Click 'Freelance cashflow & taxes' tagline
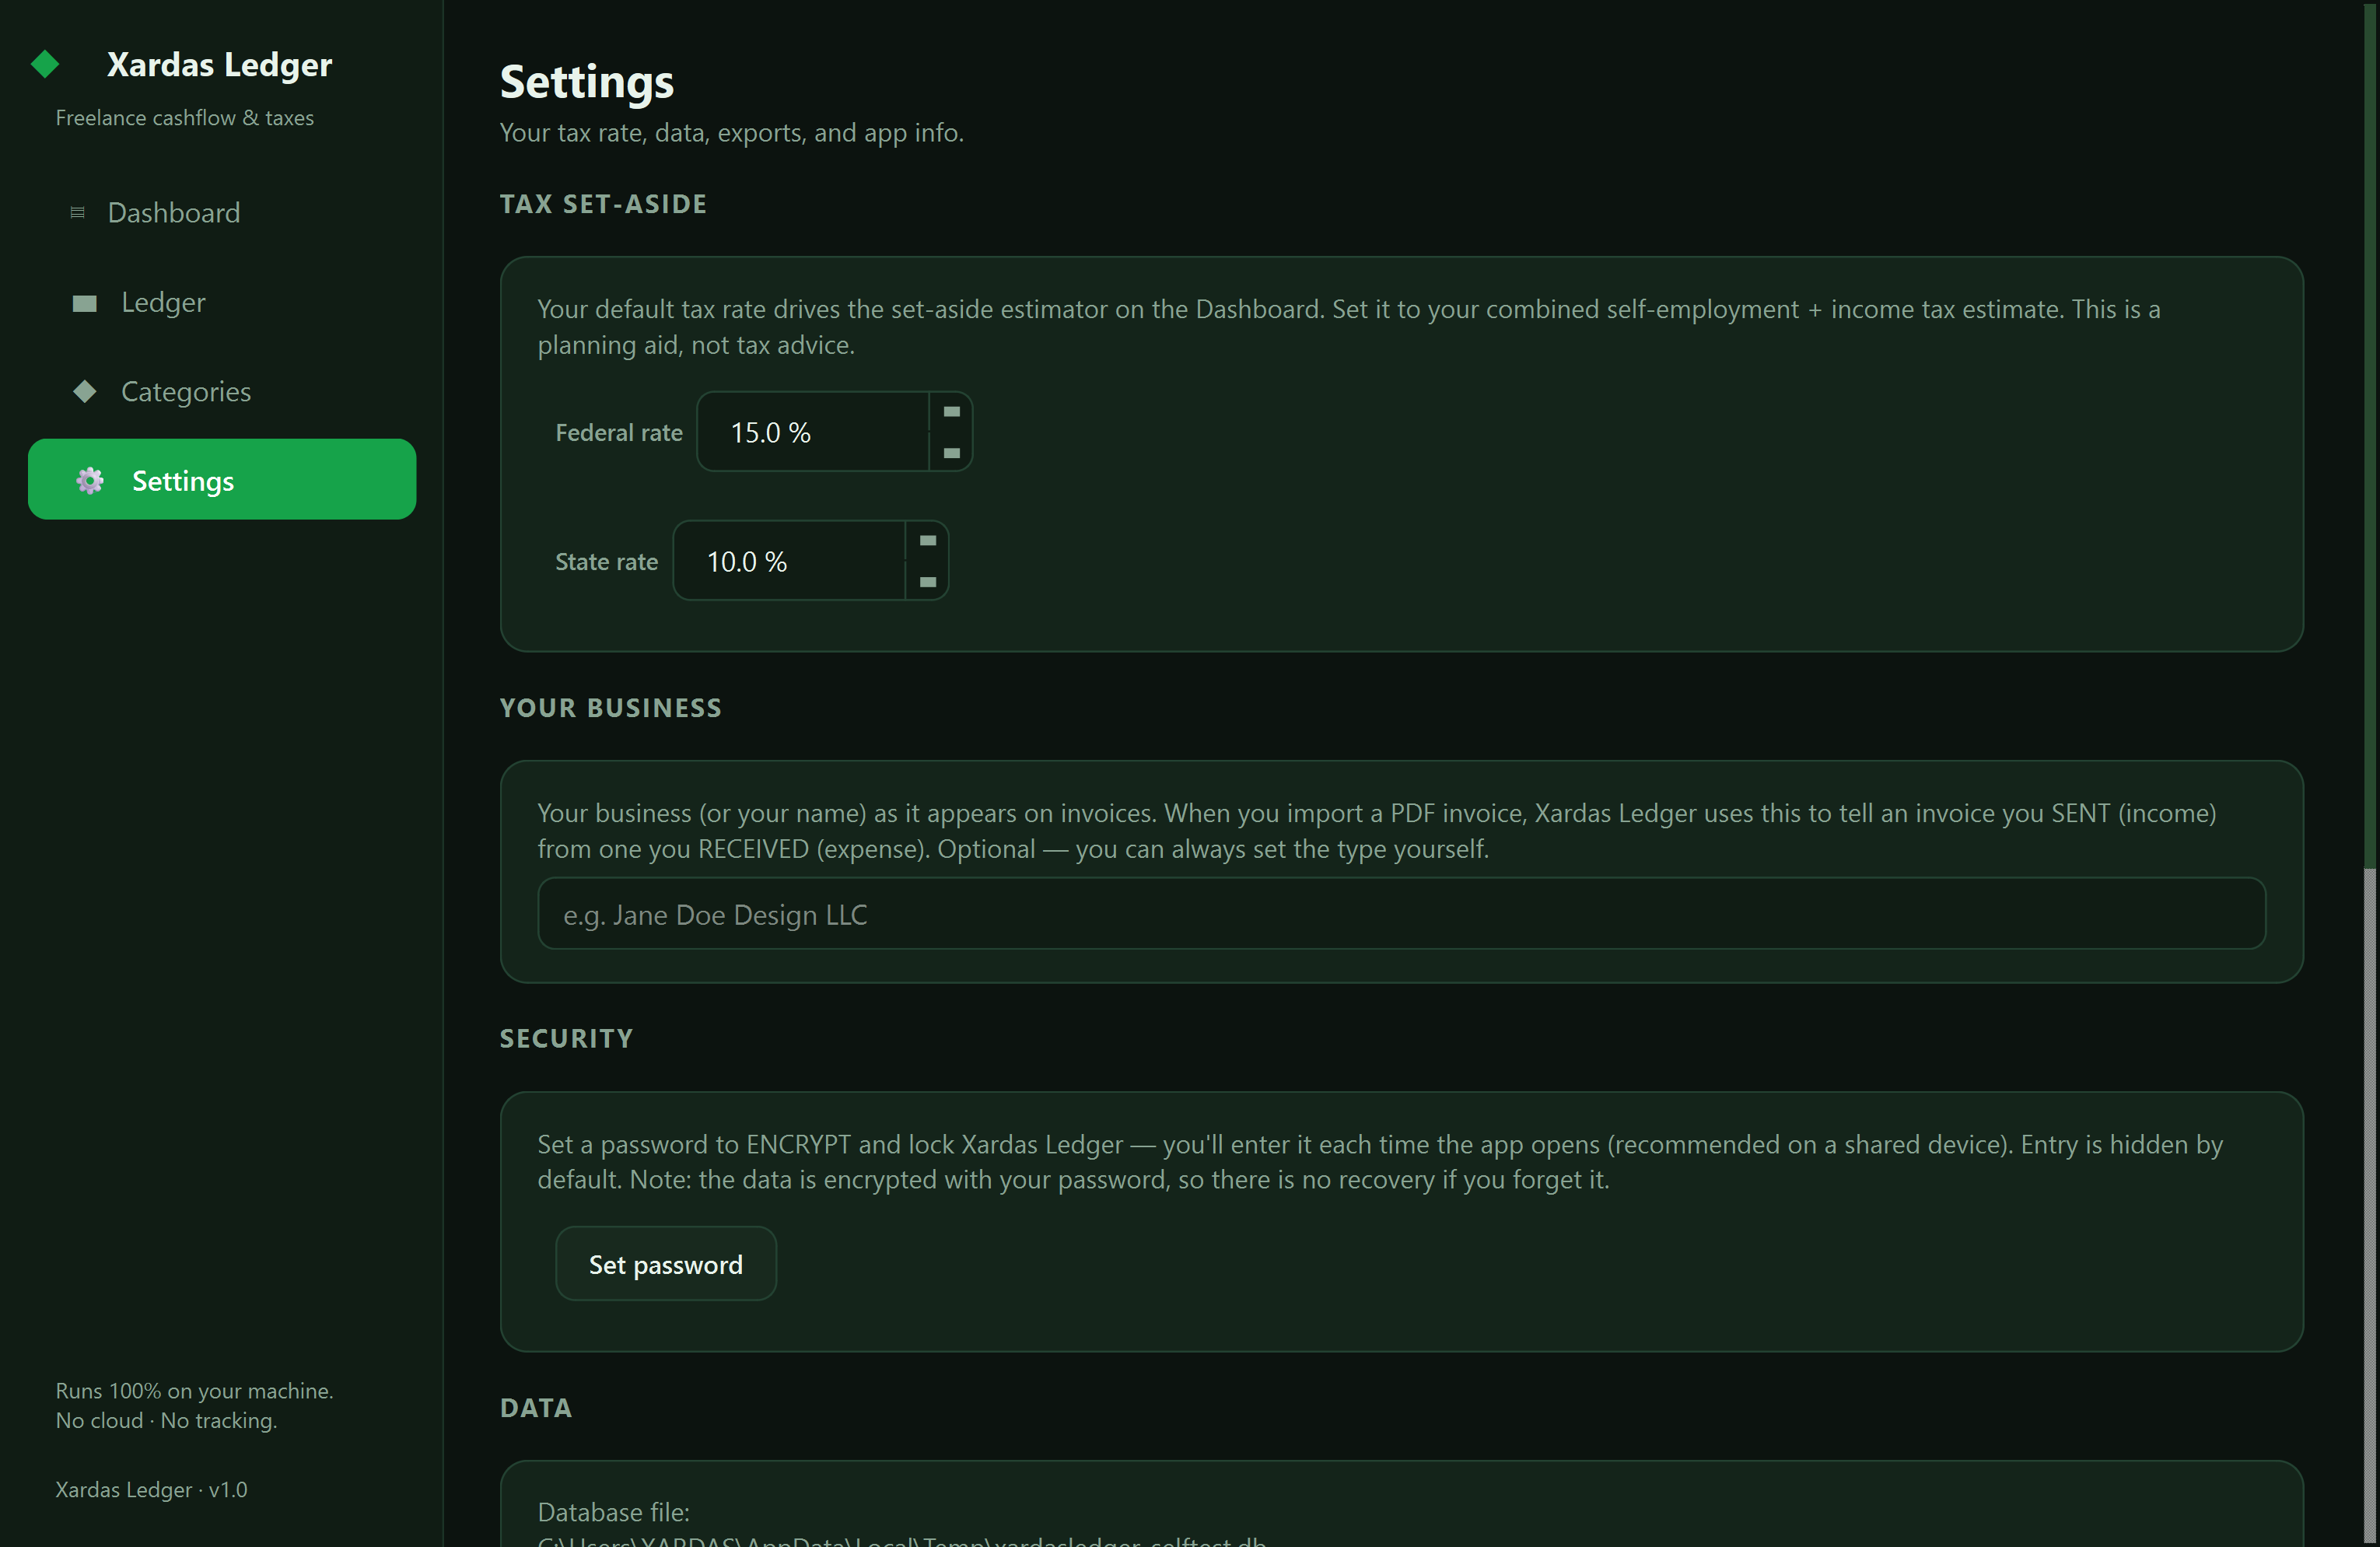 pos(184,118)
